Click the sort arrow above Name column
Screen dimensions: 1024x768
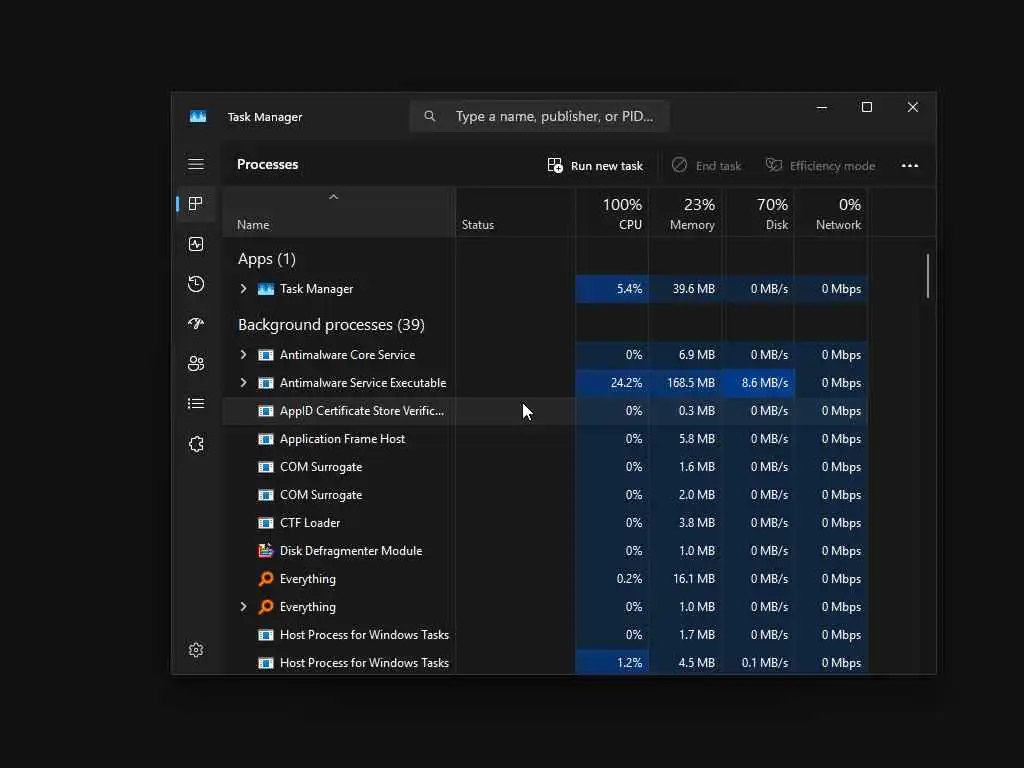[333, 197]
